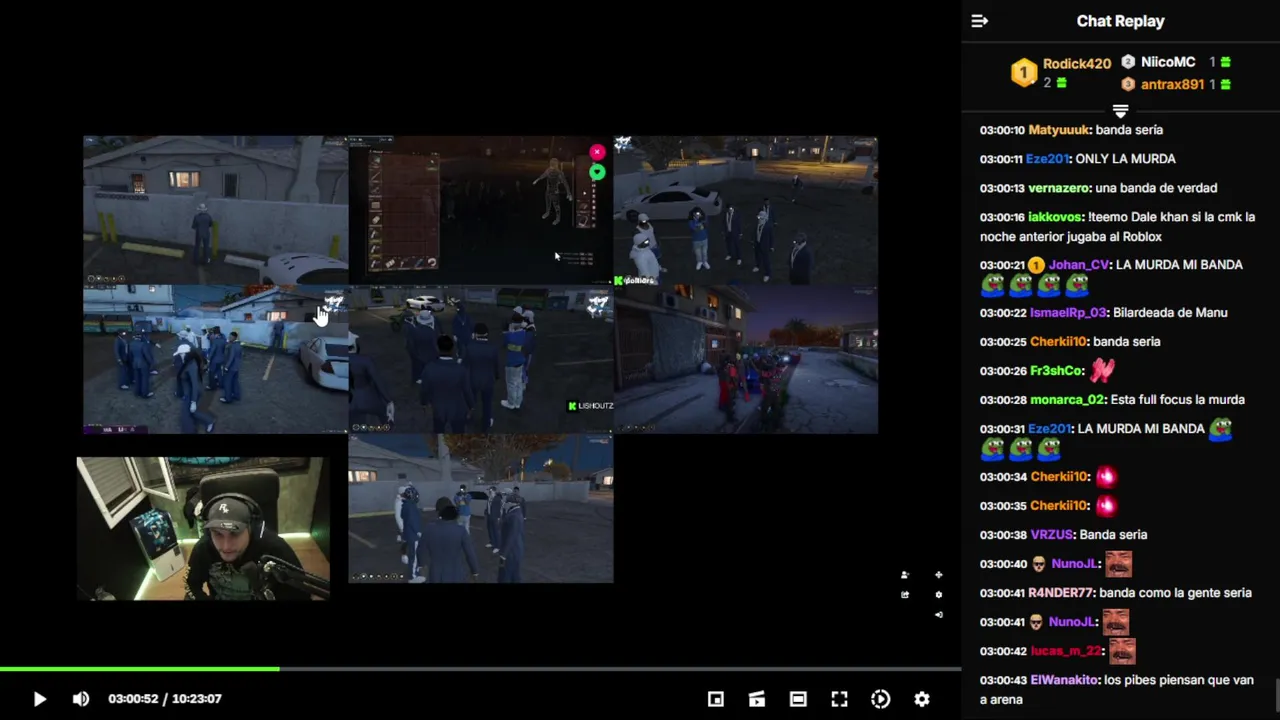
Task: Click Eze201 on the ONLY LA MURDA message
Action: pos(1049,159)
